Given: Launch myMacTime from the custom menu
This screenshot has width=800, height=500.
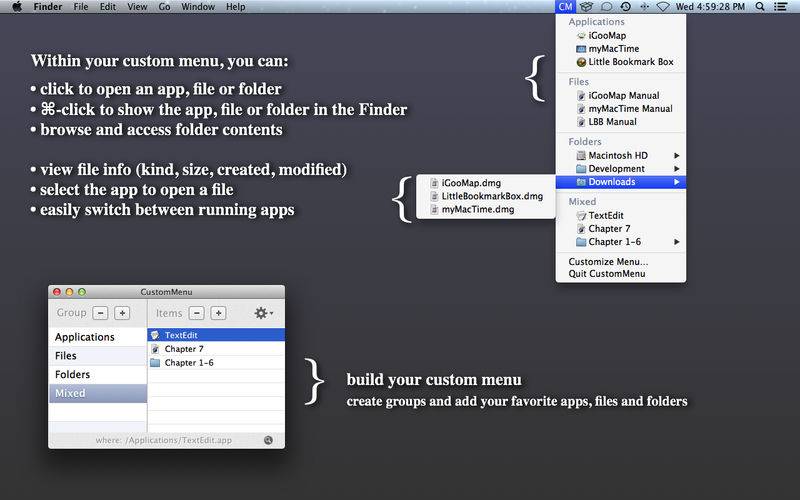Looking at the screenshot, I should [x=620, y=48].
